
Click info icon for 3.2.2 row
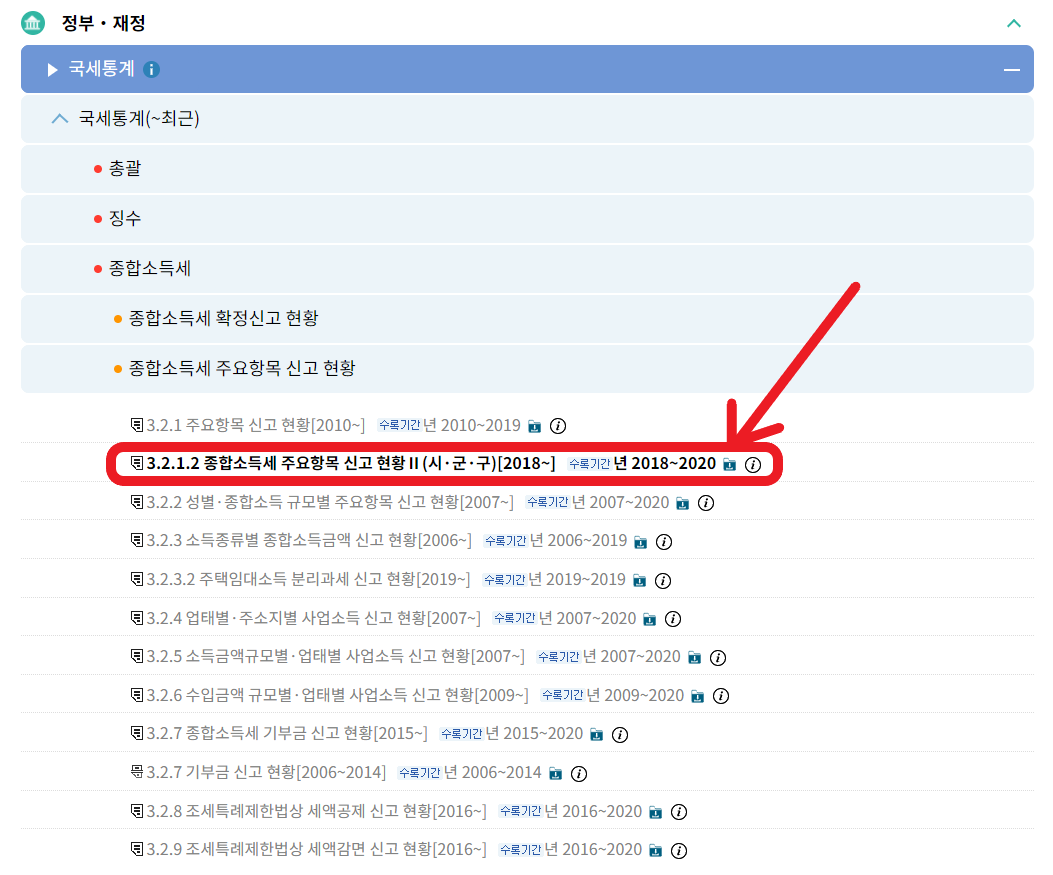706,503
